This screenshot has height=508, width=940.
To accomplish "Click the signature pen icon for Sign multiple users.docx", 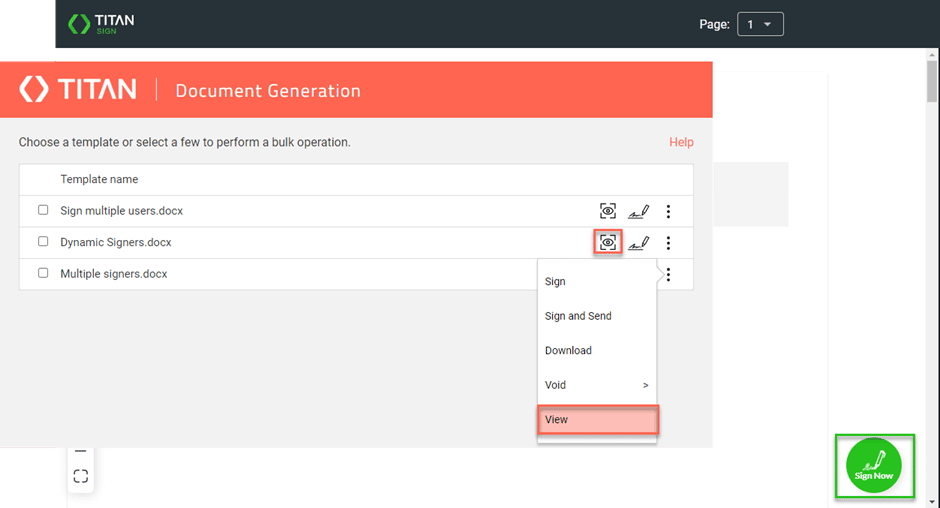I will (x=638, y=211).
